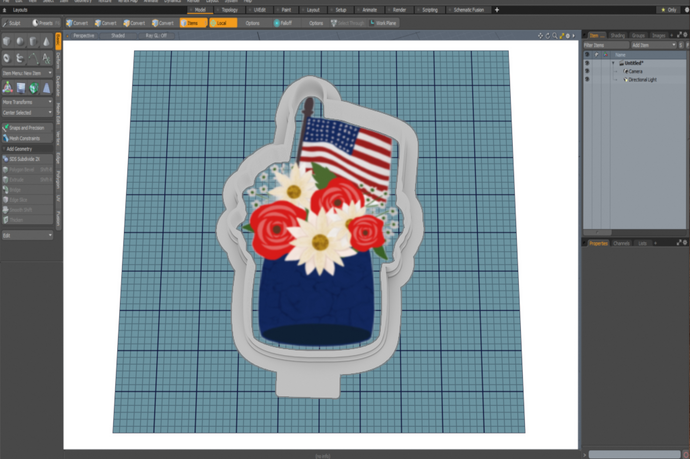This screenshot has width=690, height=459.
Task: Click the yellow viewport maximize icon
Action: [562, 36]
